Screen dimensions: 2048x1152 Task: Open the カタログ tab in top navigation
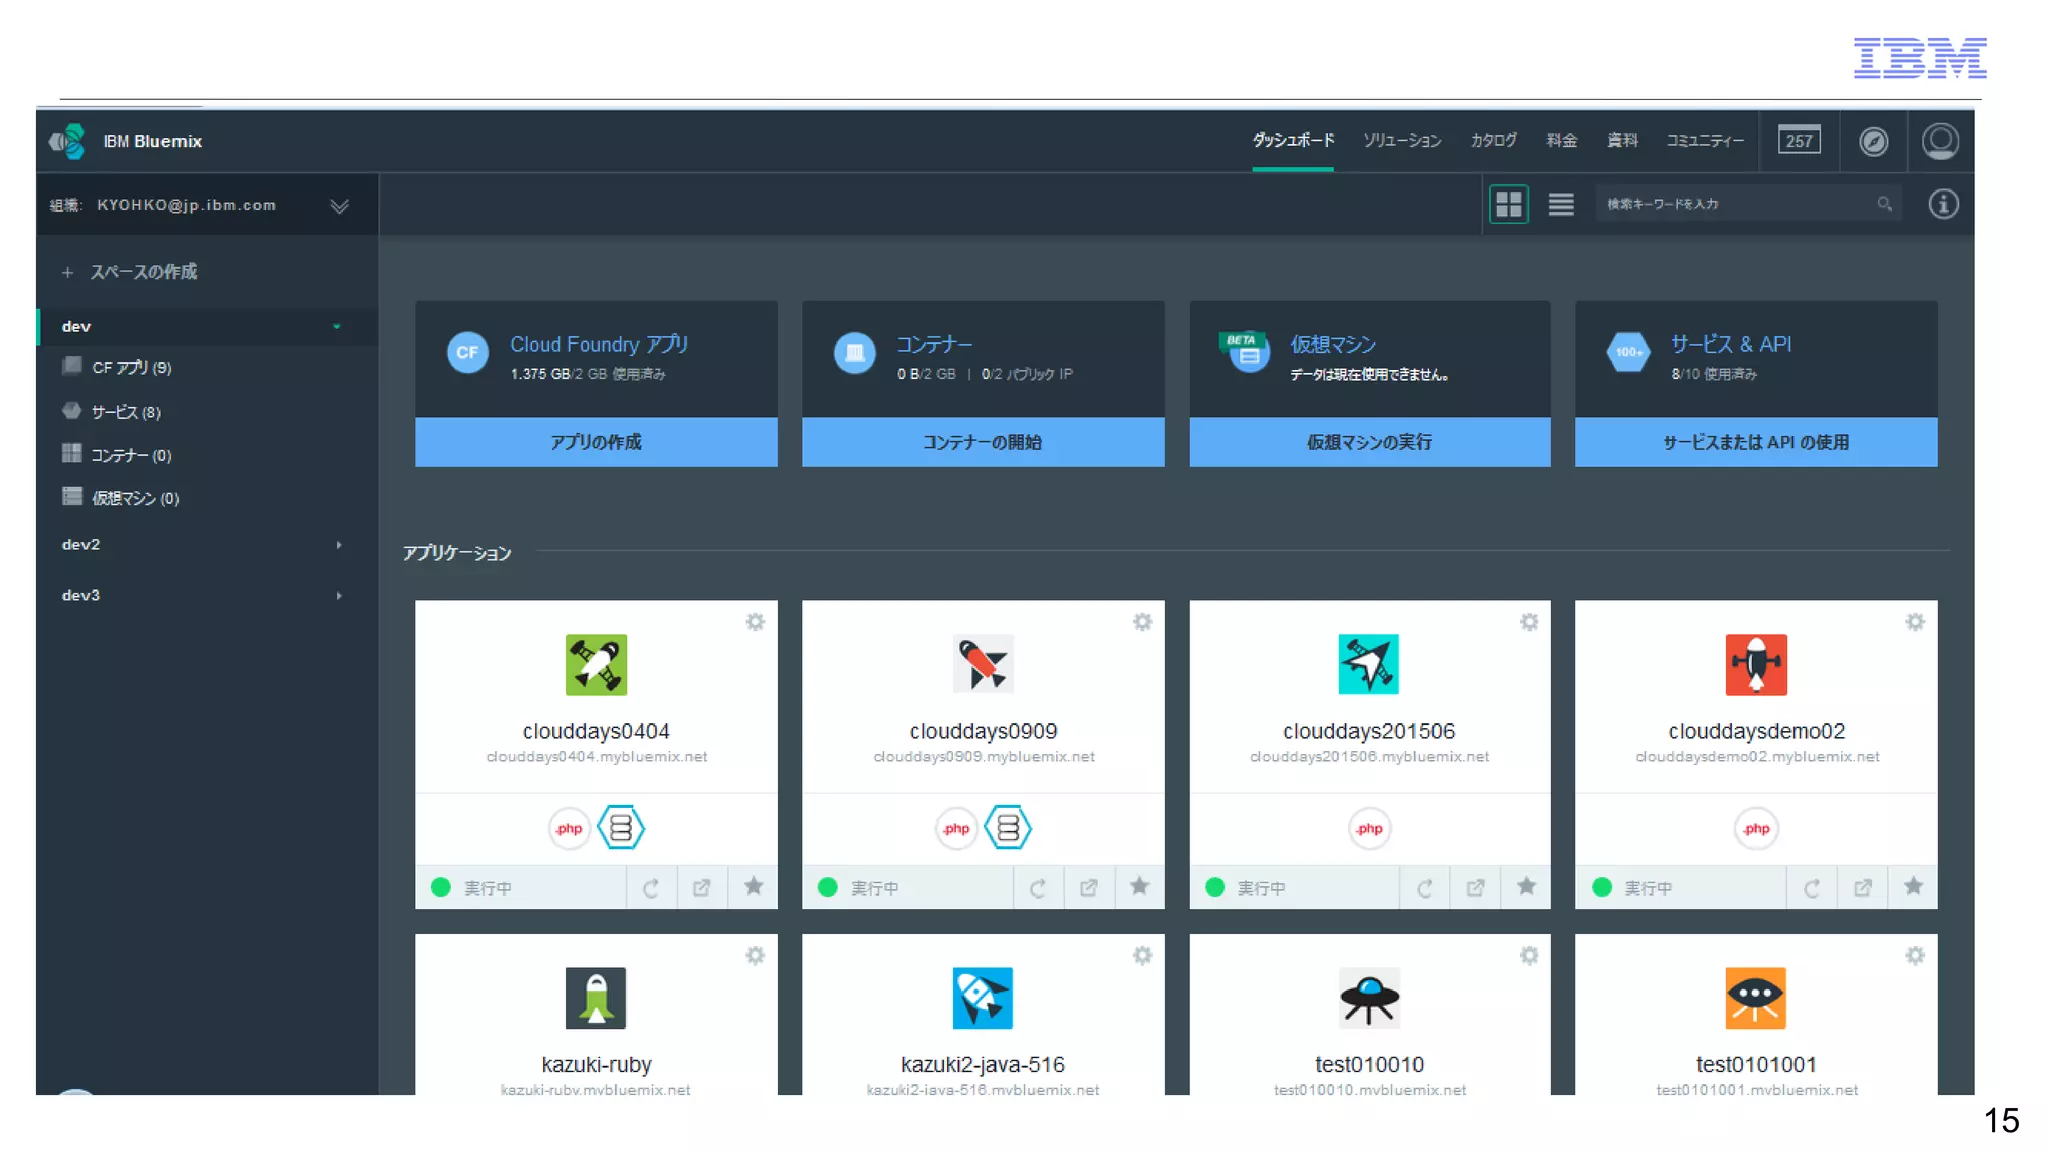click(1493, 141)
